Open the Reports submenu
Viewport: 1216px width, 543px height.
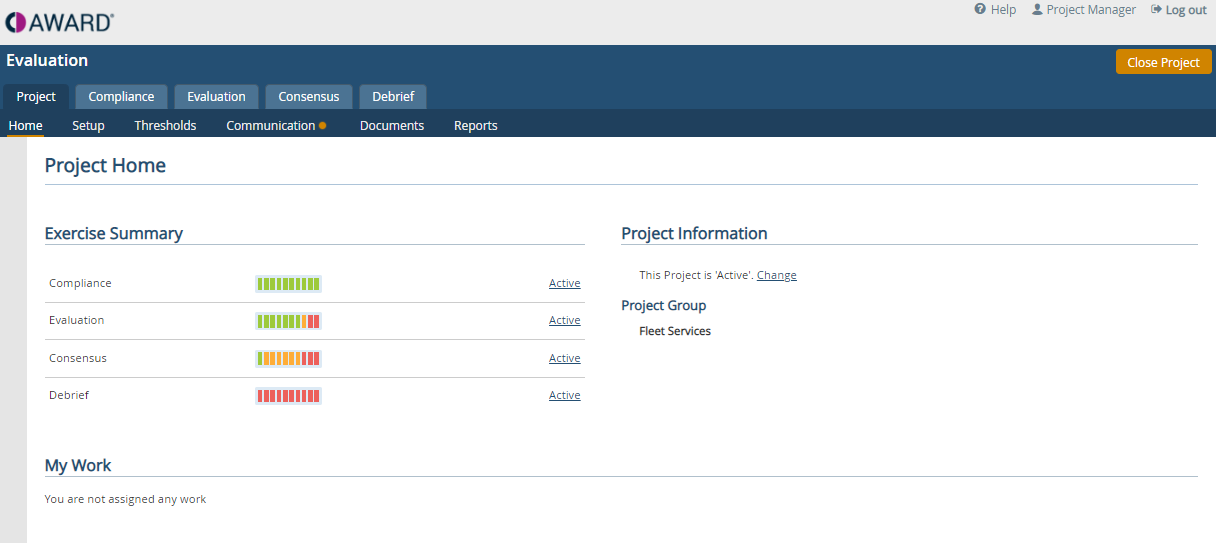tap(476, 126)
